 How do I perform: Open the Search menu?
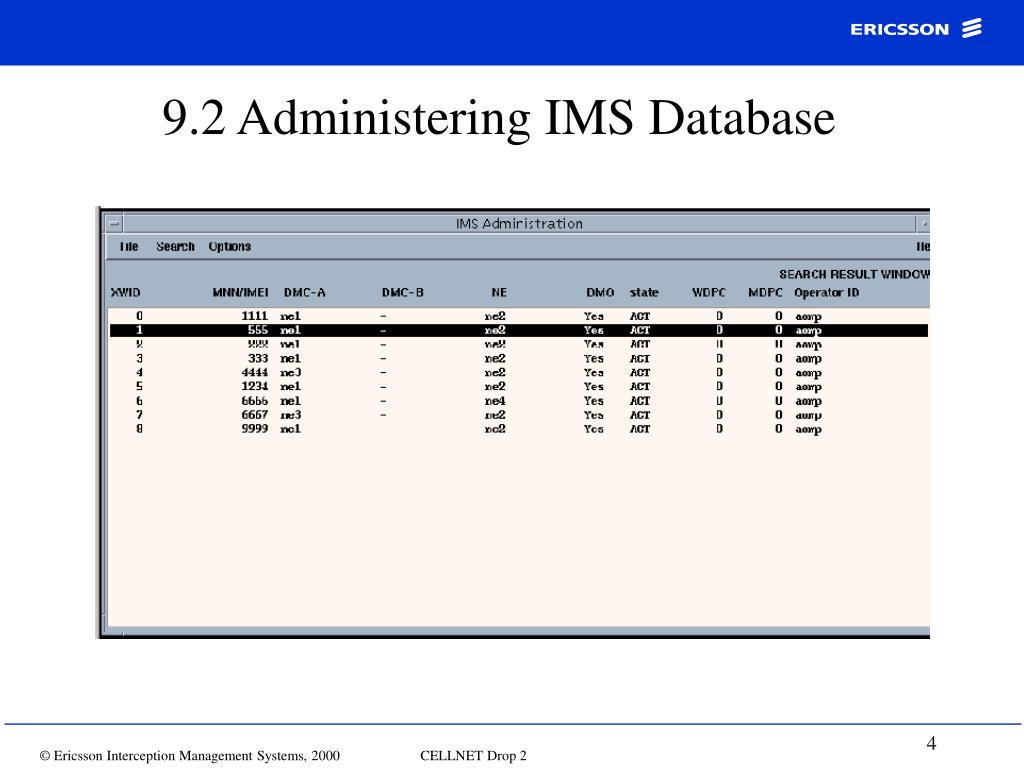(175, 246)
